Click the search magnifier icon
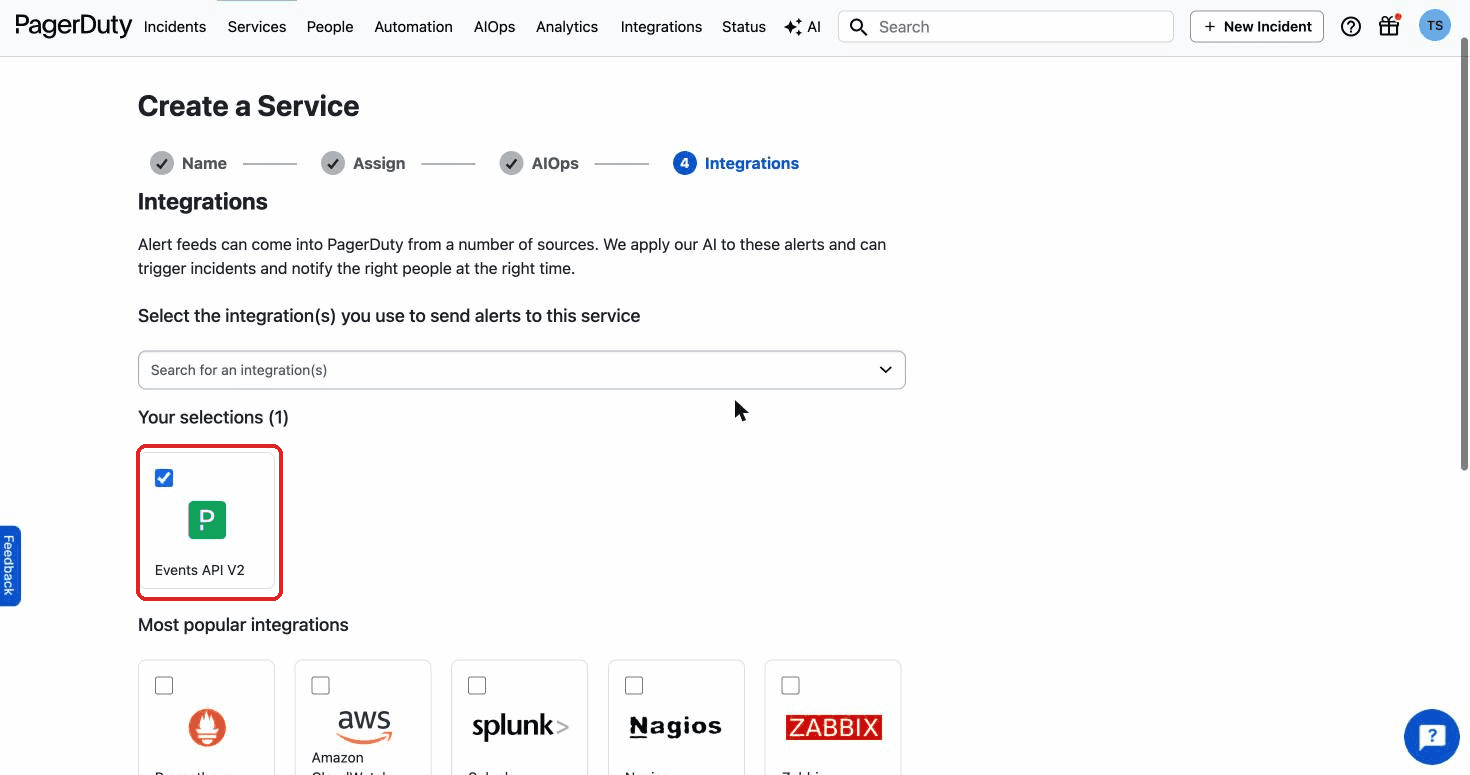Image resolution: width=1470 pixels, height=775 pixels. click(858, 27)
